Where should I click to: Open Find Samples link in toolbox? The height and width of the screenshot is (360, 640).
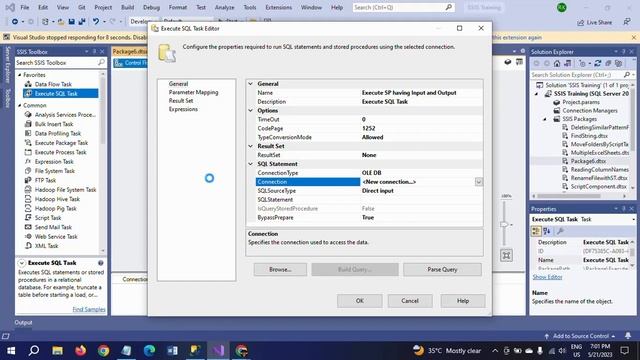tap(89, 309)
